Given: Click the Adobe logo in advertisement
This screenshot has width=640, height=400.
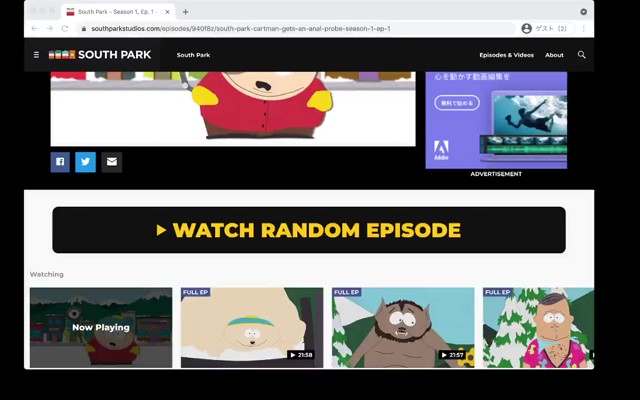Looking at the screenshot, I should tap(441, 150).
